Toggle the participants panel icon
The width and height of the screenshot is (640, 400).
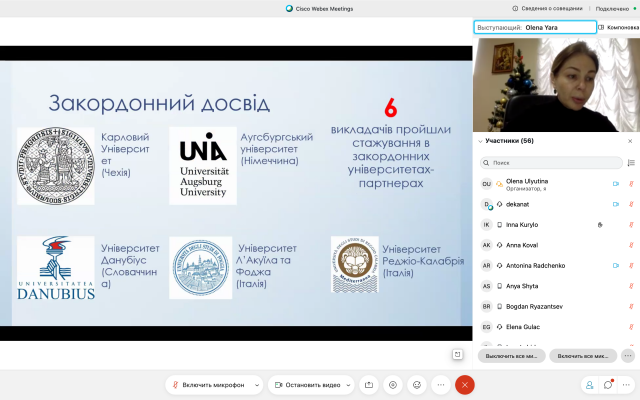coord(589,385)
